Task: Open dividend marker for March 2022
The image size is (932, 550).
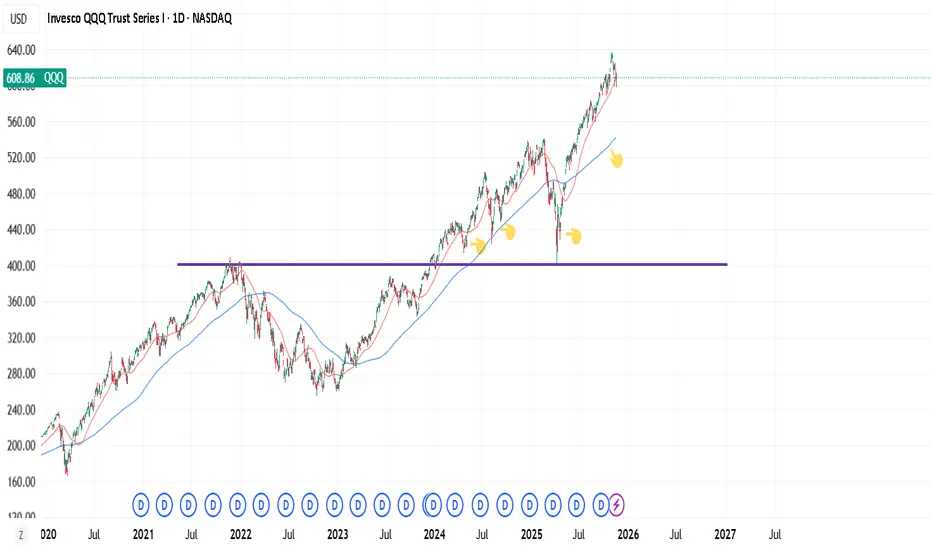Action: click(x=261, y=505)
